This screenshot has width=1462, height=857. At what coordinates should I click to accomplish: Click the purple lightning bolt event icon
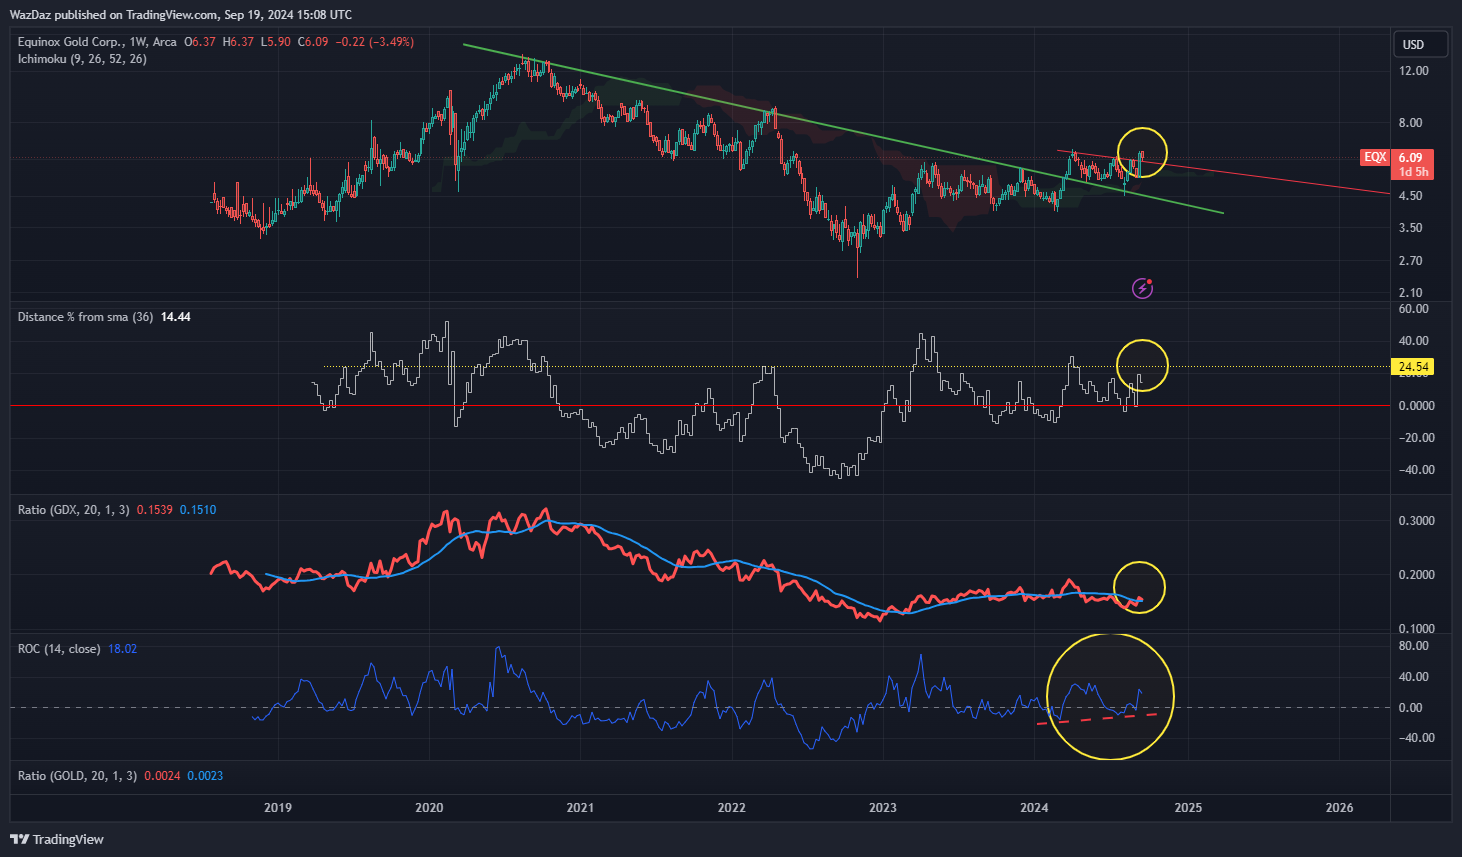(1142, 289)
